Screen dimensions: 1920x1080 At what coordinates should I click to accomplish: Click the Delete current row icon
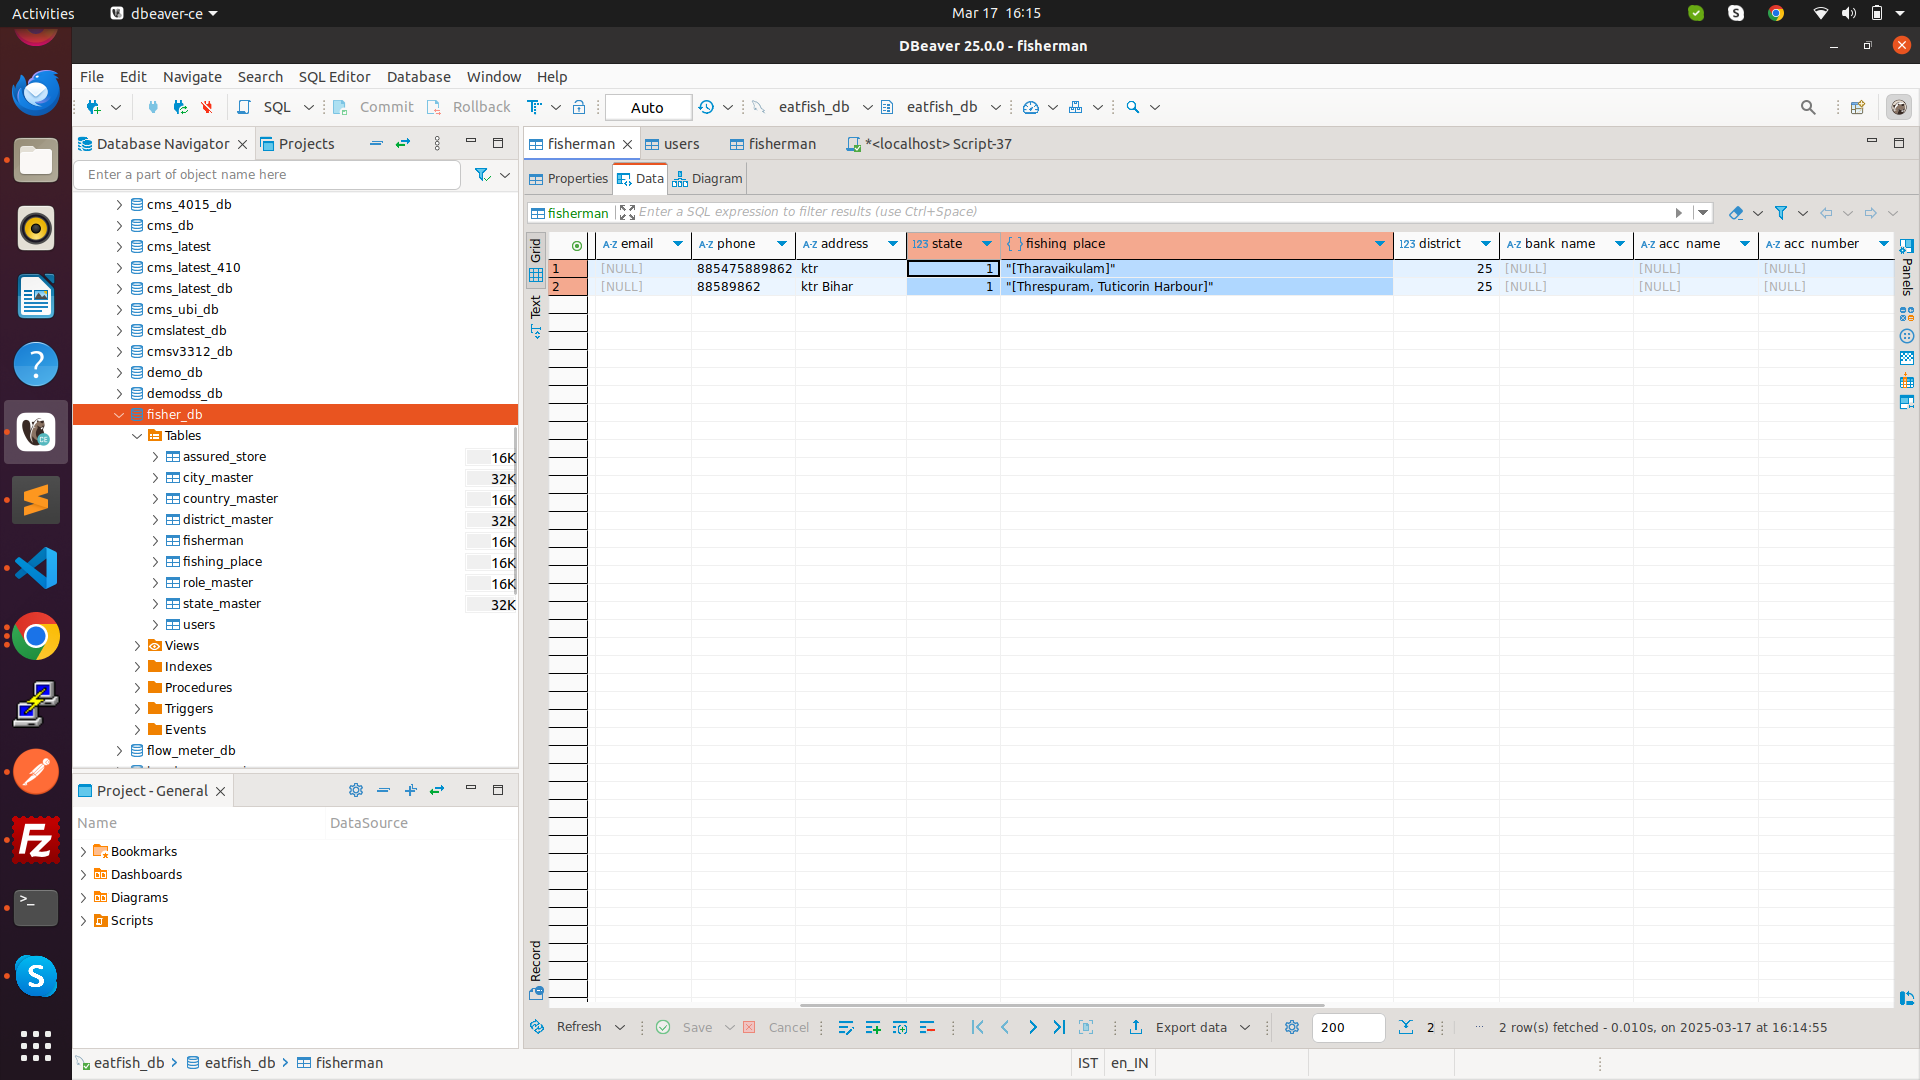927,1027
